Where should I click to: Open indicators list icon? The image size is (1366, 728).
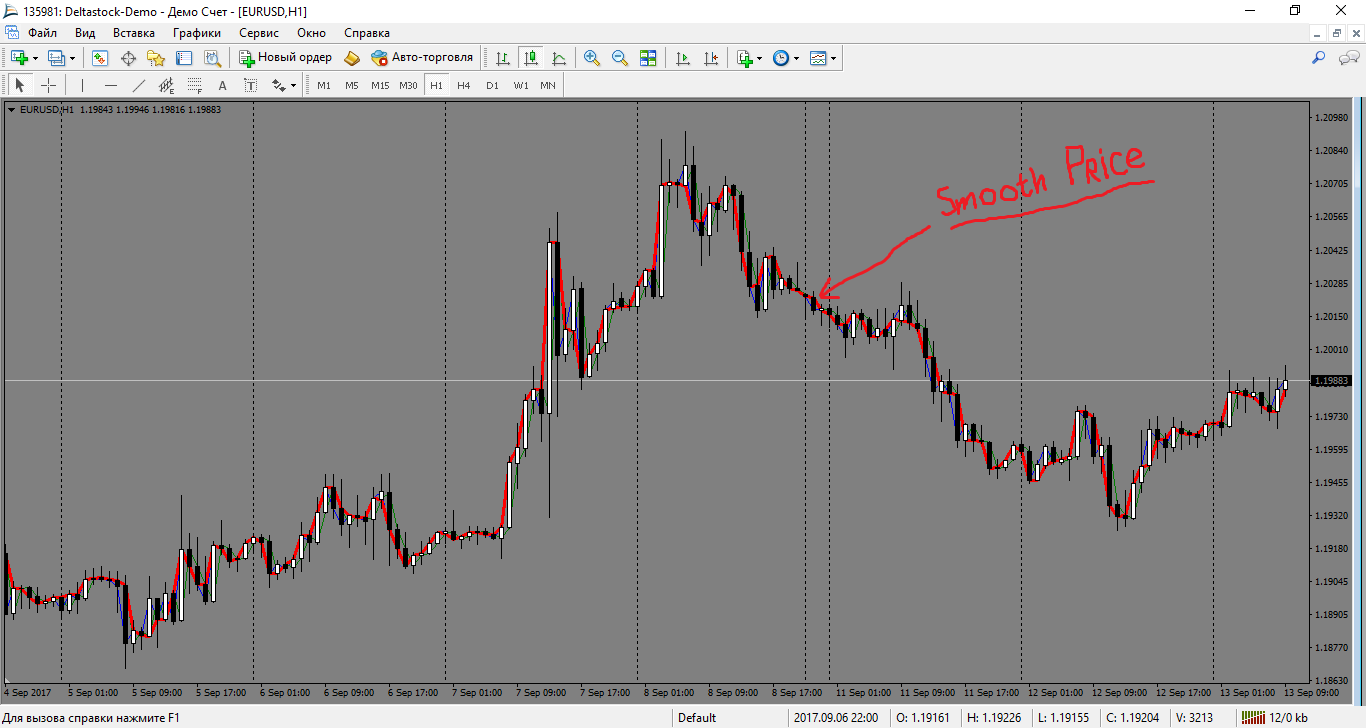pos(744,58)
